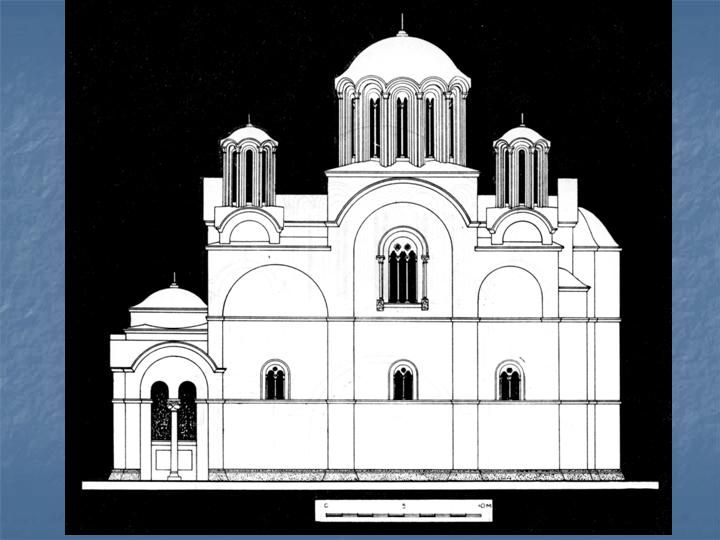Click the middle window of central drum

402,127
